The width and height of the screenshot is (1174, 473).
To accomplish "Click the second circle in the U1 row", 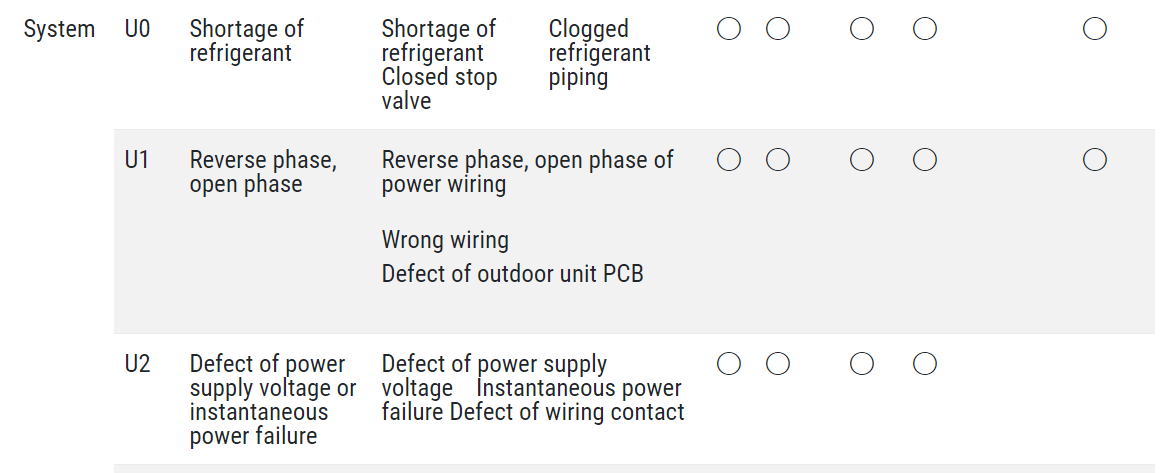I will coord(778,160).
